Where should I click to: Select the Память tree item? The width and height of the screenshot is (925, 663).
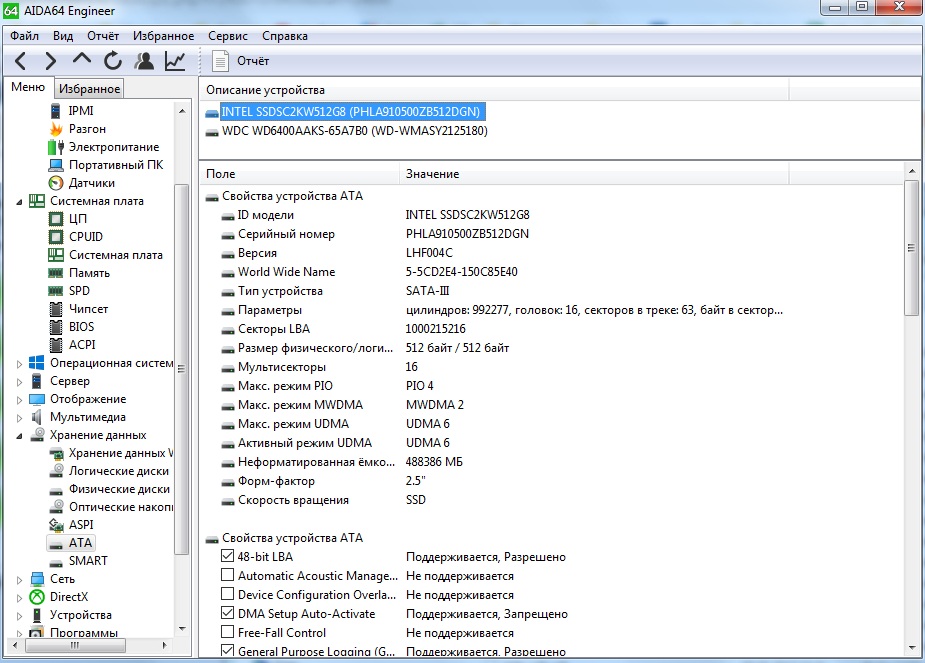coord(89,273)
